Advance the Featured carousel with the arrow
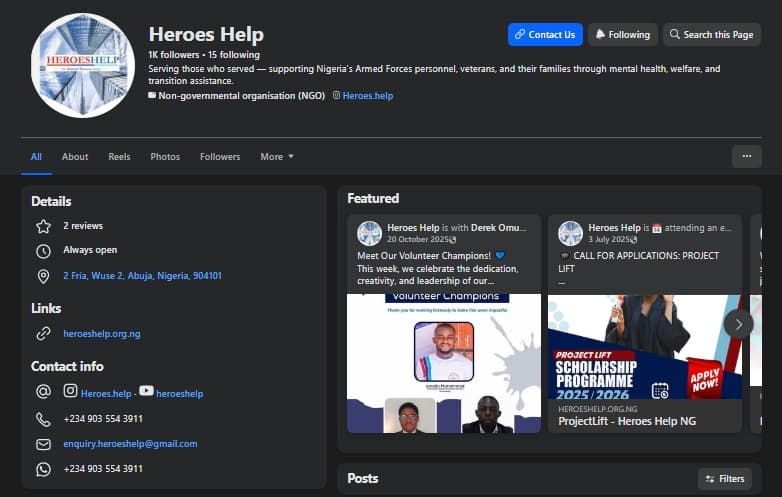782x497 pixels. point(739,325)
